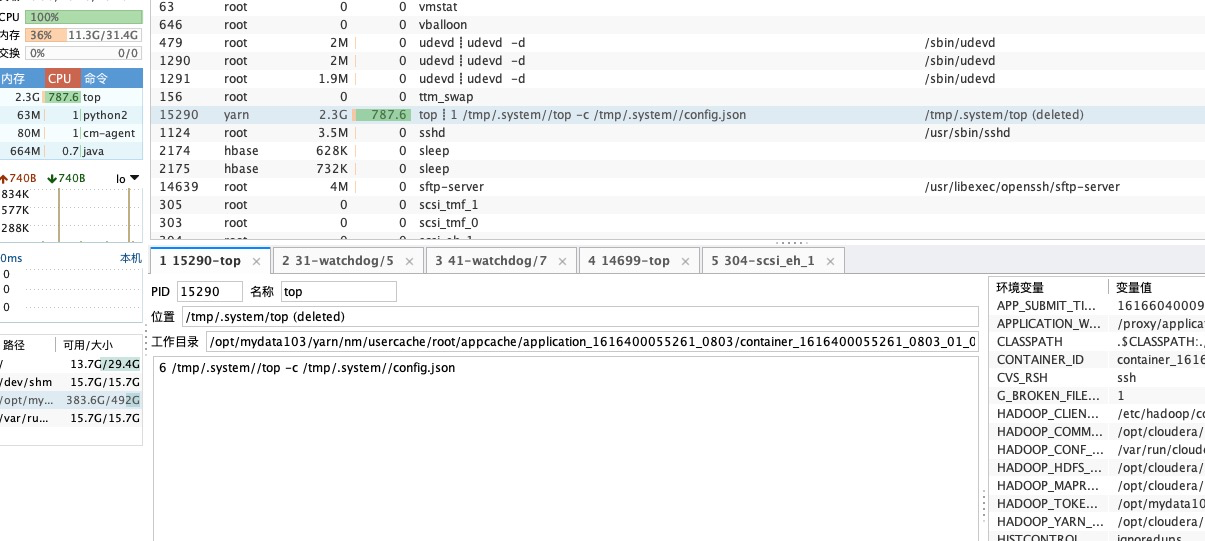Click the command line text area
This screenshot has width=1205, height=541.
click(568, 448)
